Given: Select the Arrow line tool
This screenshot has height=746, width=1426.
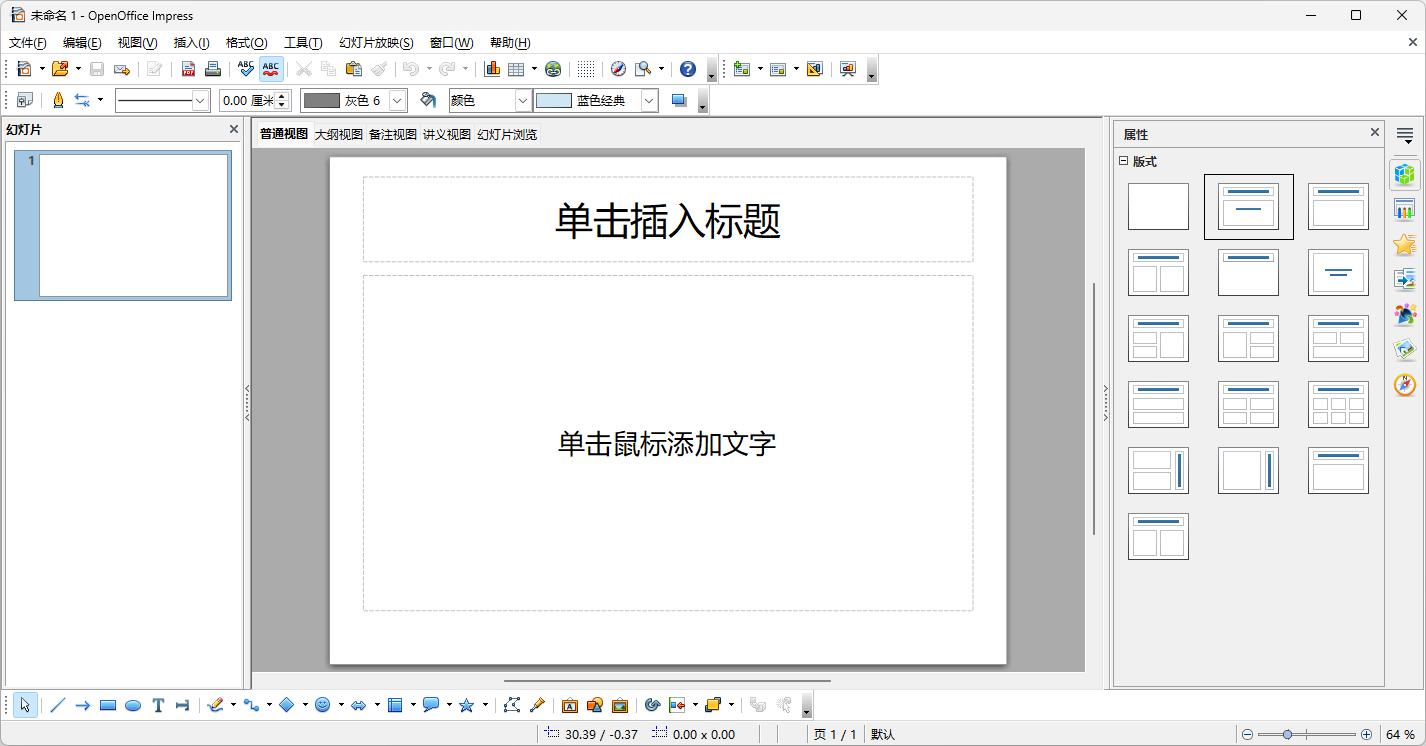Looking at the screenshot, I should pyautogui.click(x=83, y=705).
